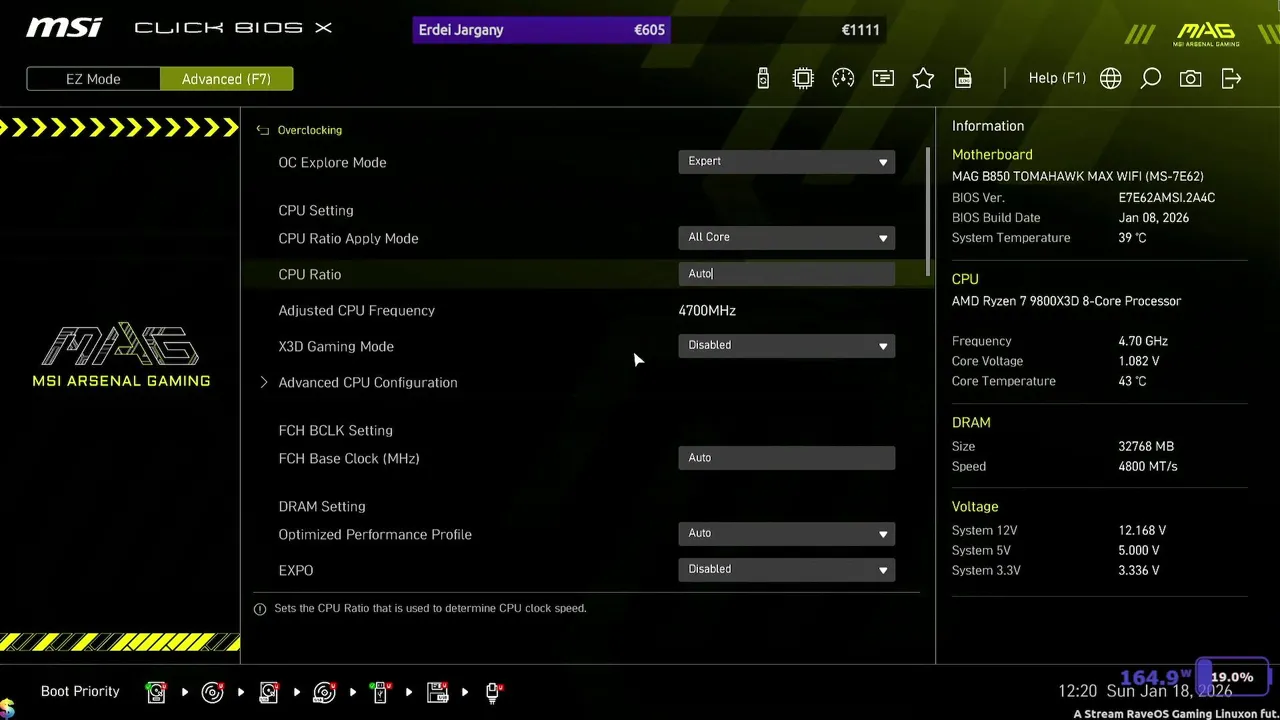
Task: Click the Boot Priority label
Action: click(x=80, y=691)
